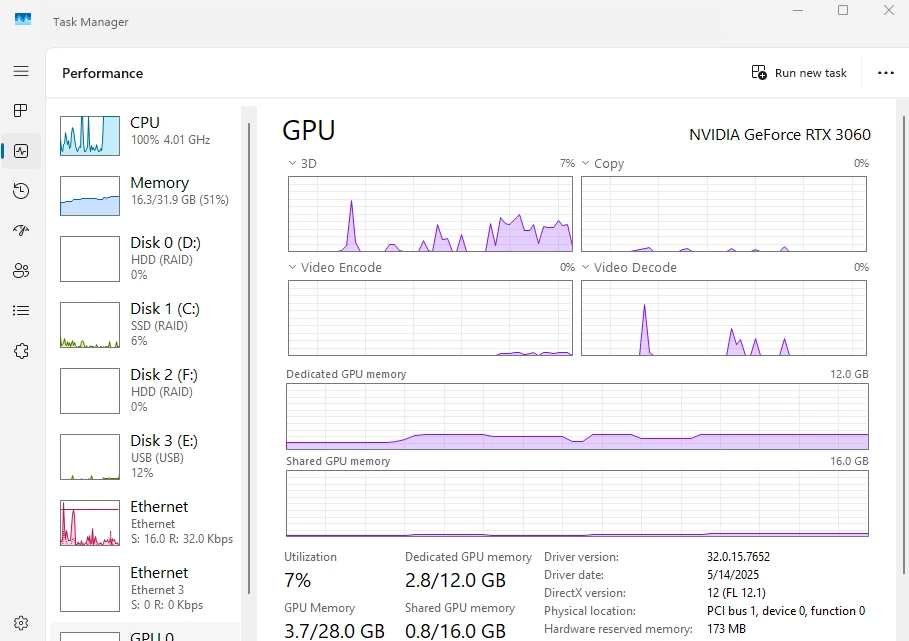The image size is (909, 641).
Task: Select the GPU 0 item
Action: click(x=145, y=633)
